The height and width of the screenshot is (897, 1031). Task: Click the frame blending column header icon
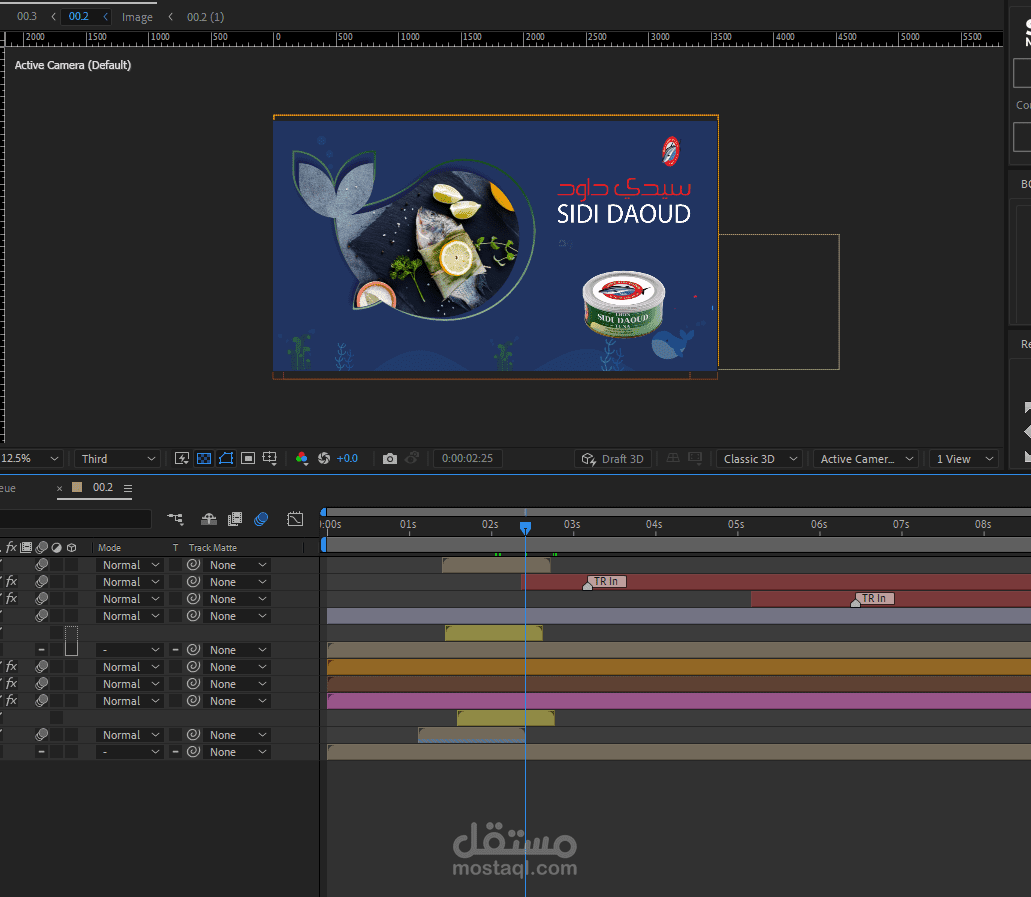click(26, 547)
